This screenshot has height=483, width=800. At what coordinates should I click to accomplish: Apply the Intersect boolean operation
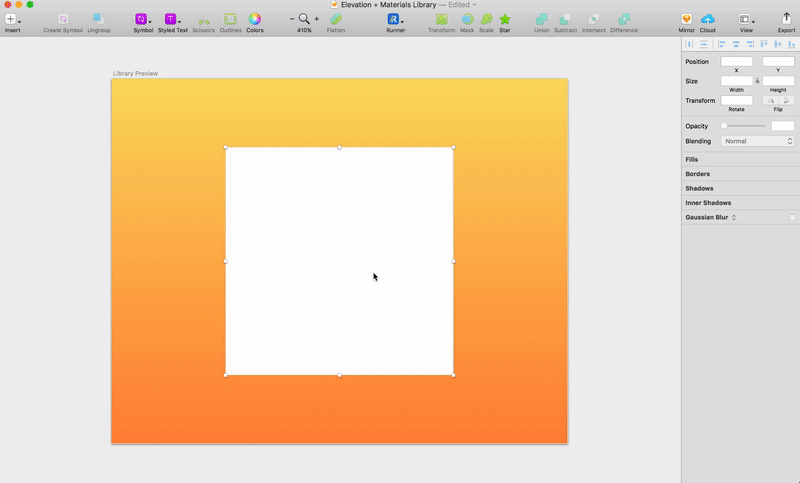pos(593,19)
